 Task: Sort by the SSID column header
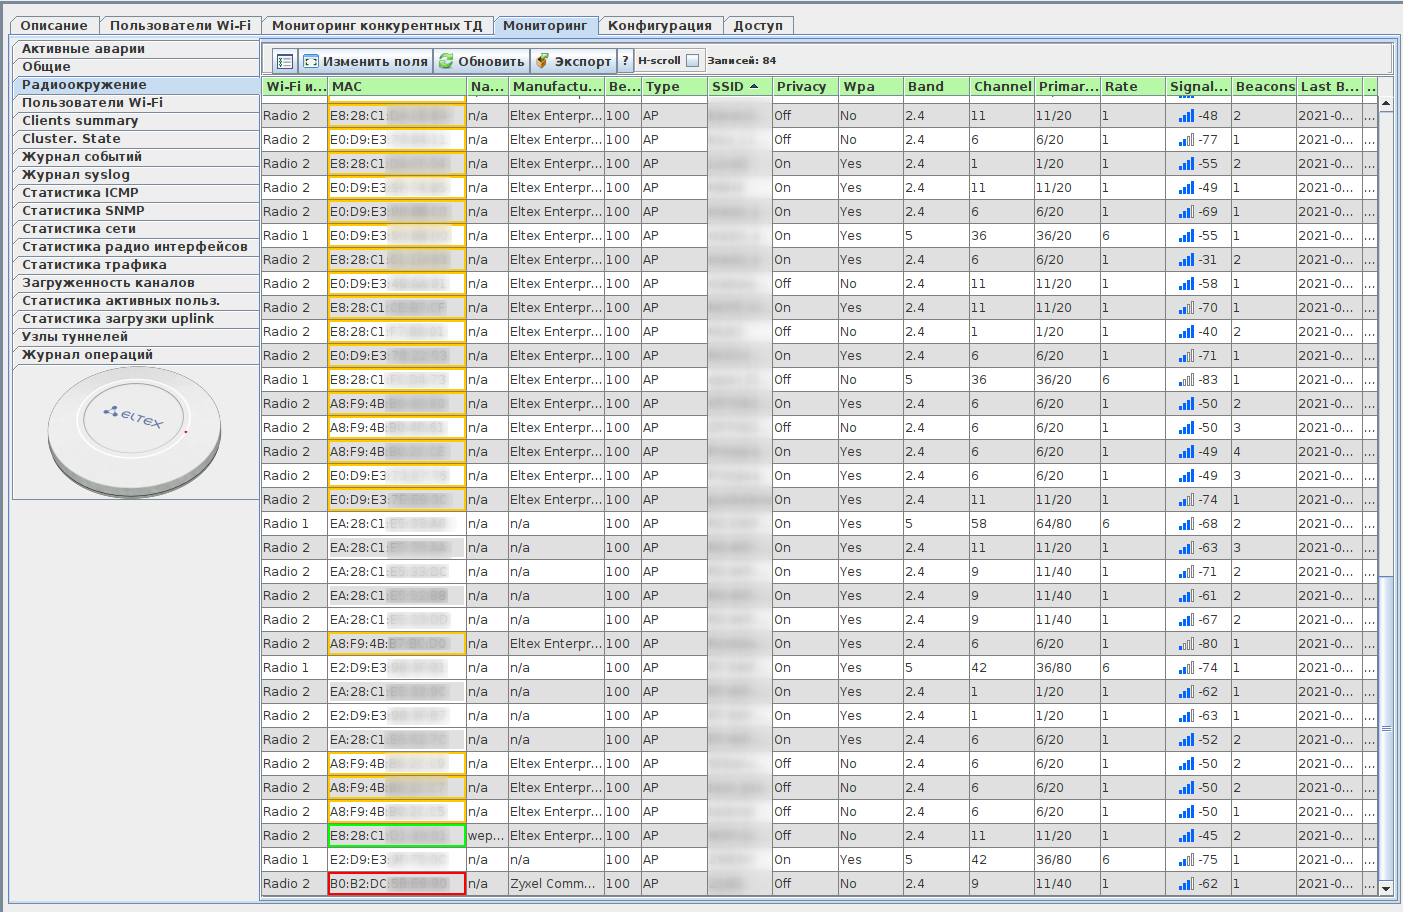point(735,87)
